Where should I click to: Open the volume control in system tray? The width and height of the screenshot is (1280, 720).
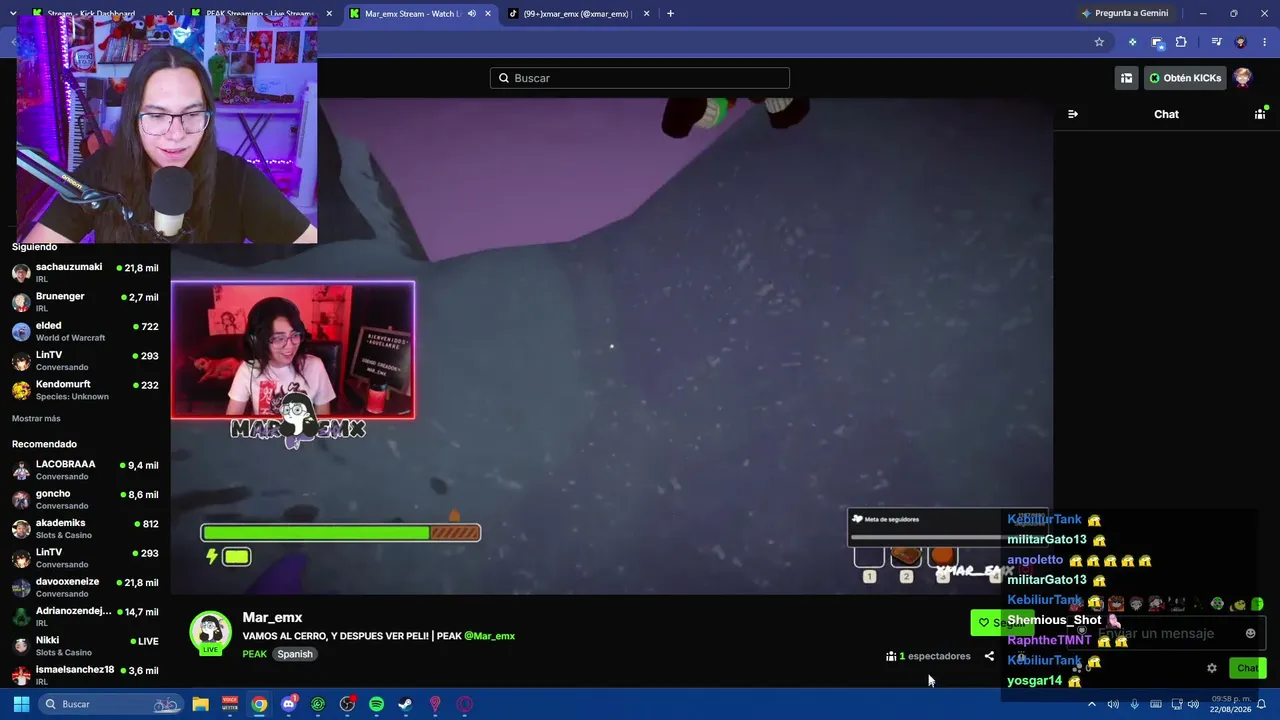tap(1194, 704)
